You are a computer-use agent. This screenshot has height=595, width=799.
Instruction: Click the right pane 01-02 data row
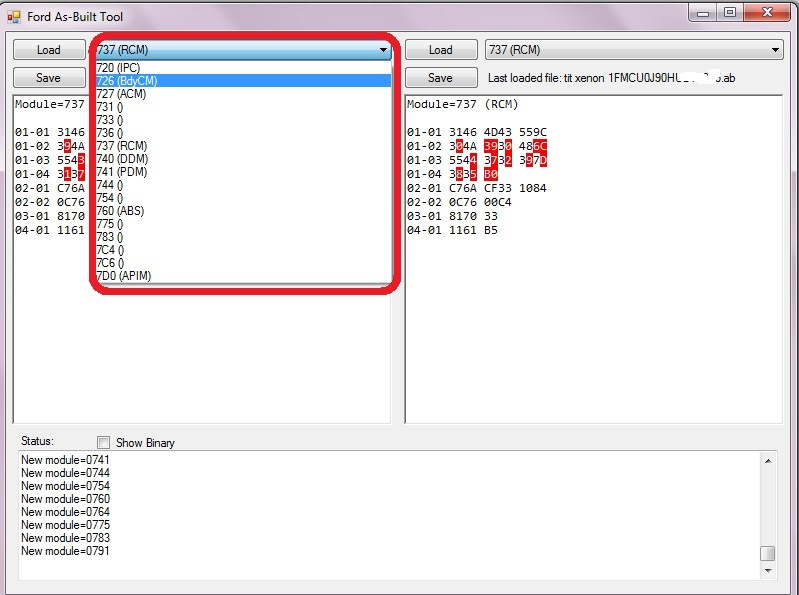[x=477, y=146]
